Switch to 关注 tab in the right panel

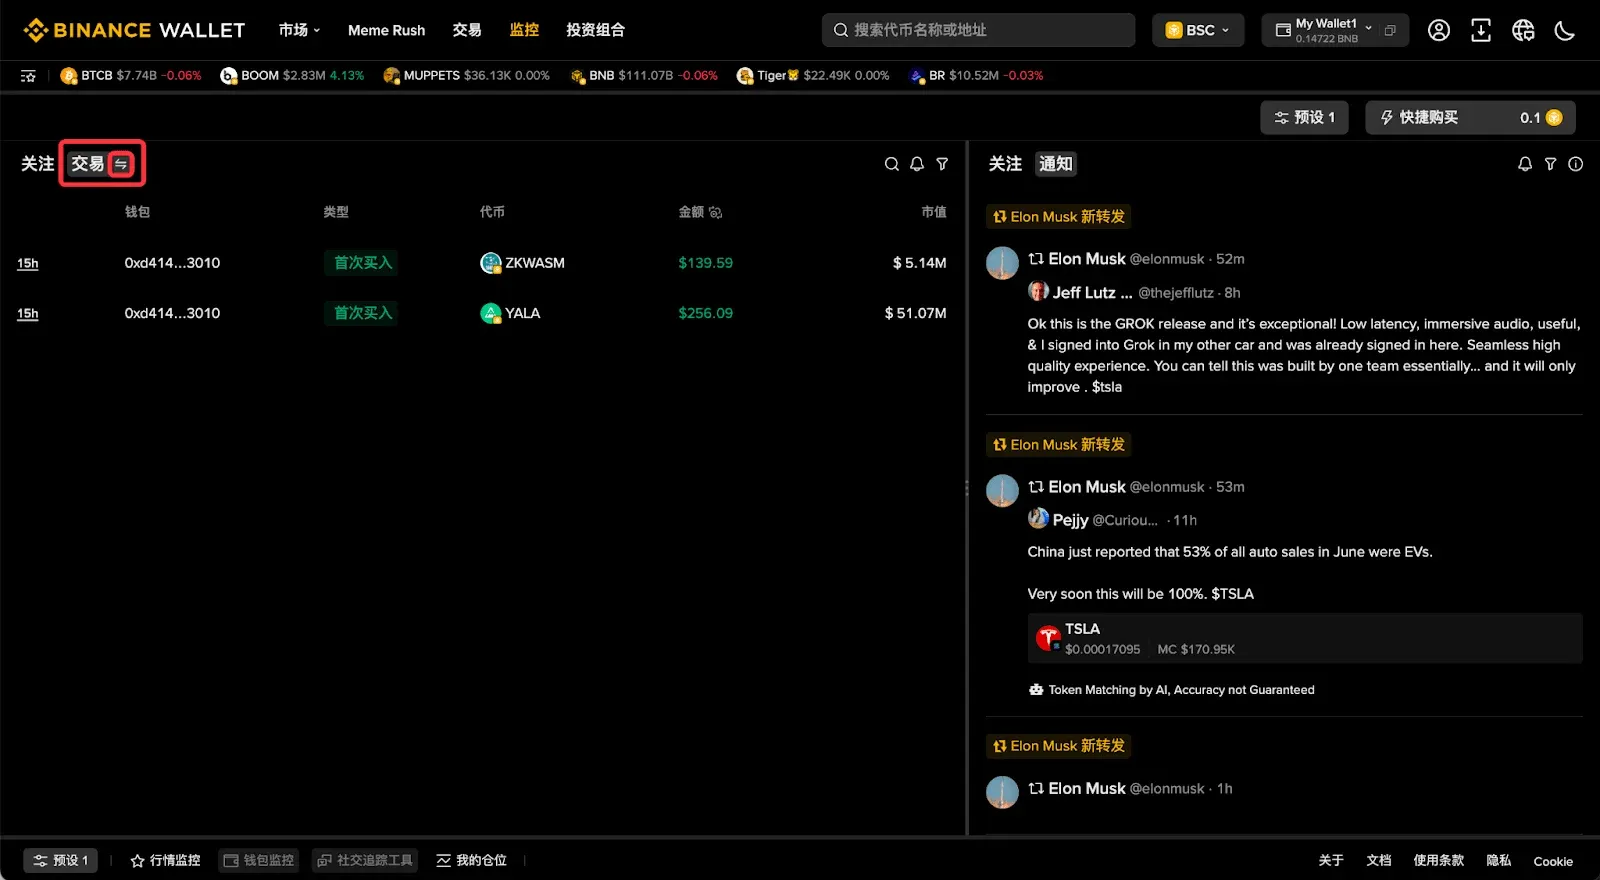[1005, 164]
